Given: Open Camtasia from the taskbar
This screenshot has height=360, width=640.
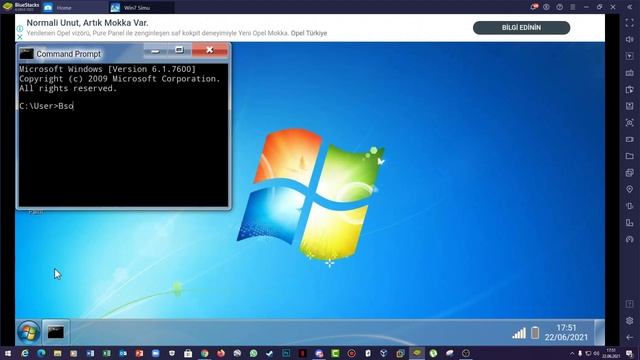Looking at the screenshot, I should click(x=335, y=353).
